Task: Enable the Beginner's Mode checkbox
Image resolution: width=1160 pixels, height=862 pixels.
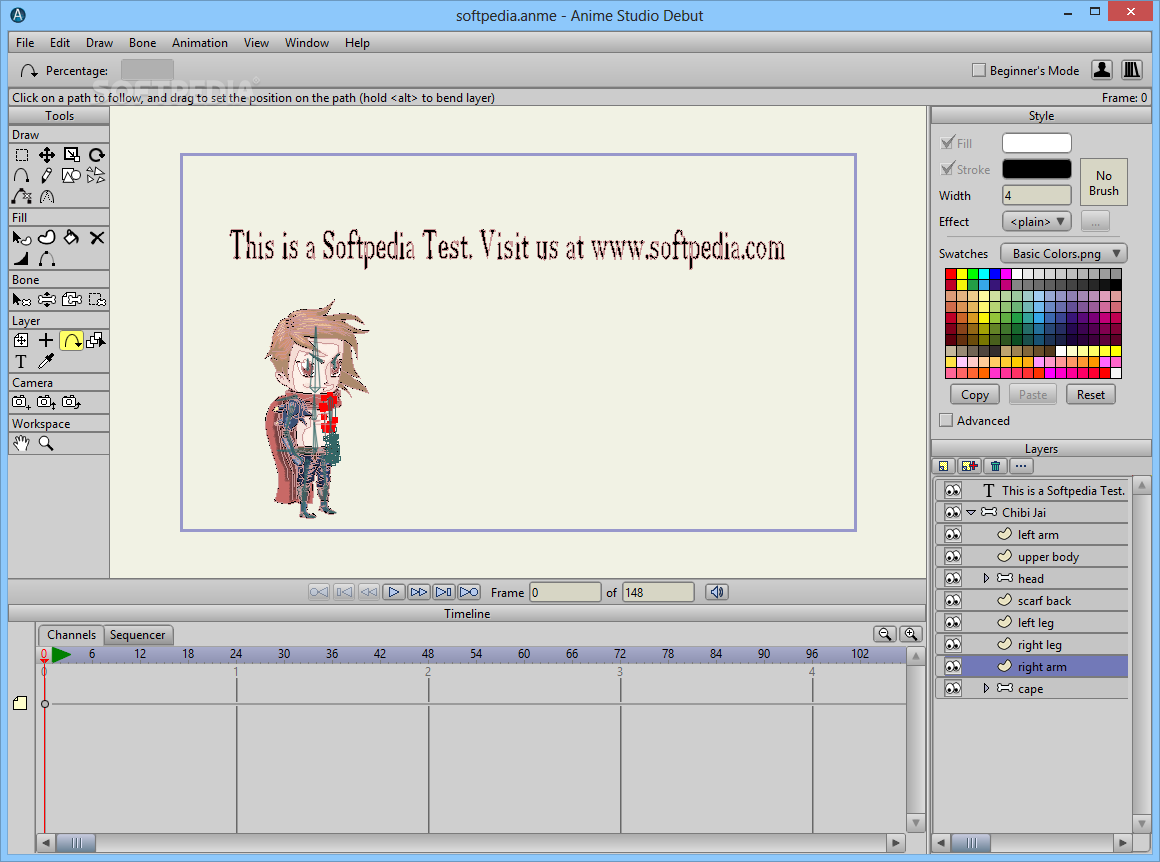Action: click(x=979, y=70)
